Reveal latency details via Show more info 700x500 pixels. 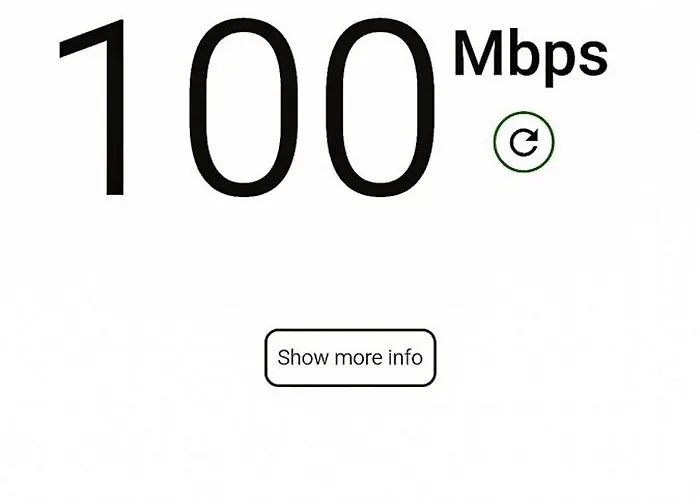tap(350, 358)
